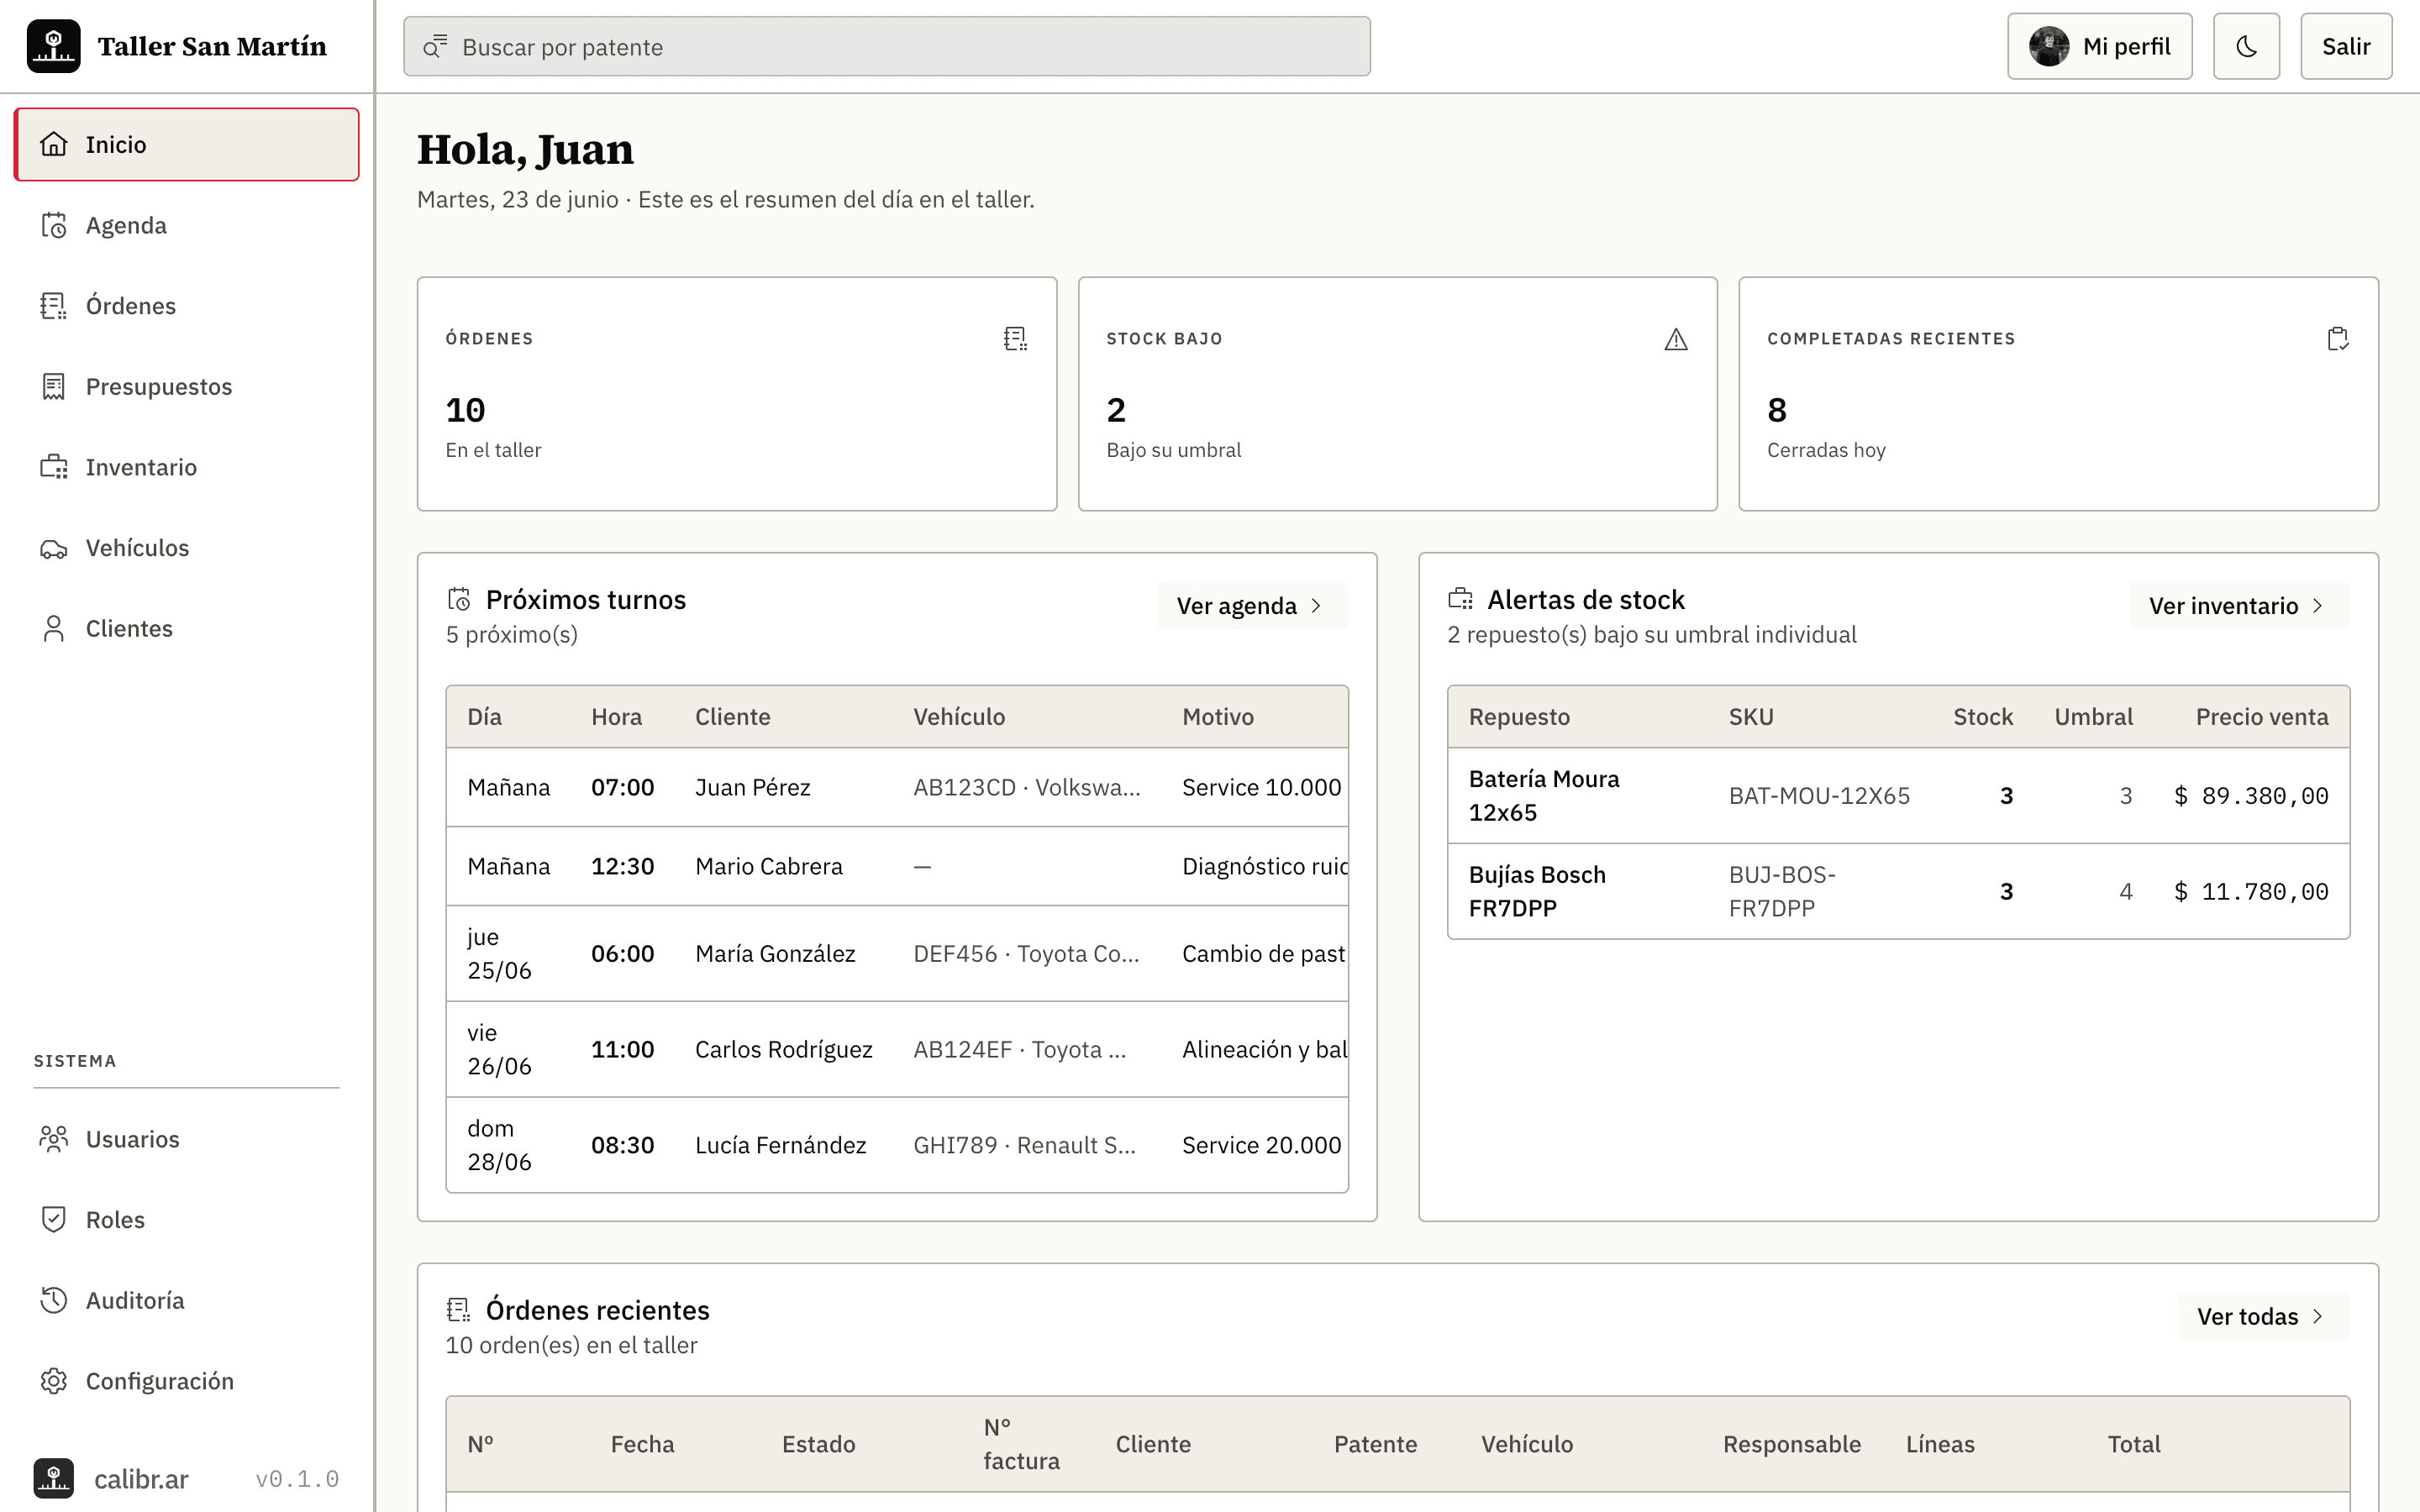
Task: Click the Vehículos car icon
Action: [x=54, y=548]
